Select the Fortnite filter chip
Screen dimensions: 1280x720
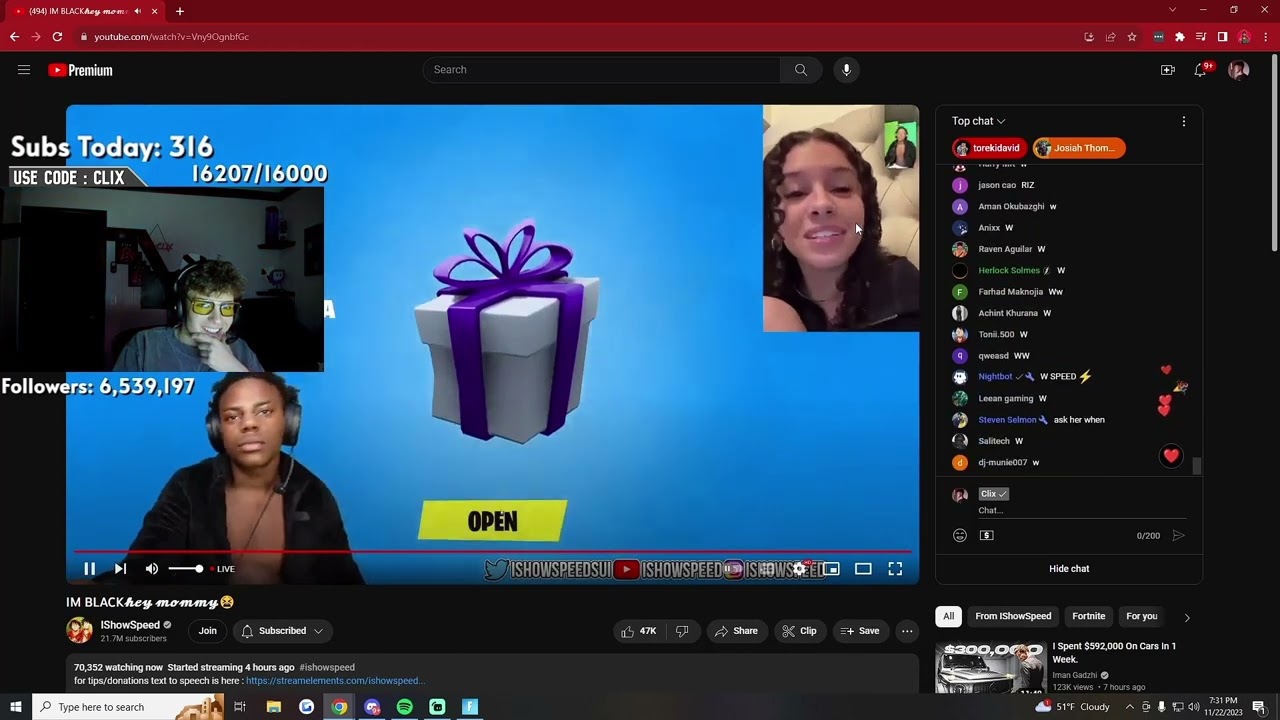pyautogui.click(x=1089, y=617)
